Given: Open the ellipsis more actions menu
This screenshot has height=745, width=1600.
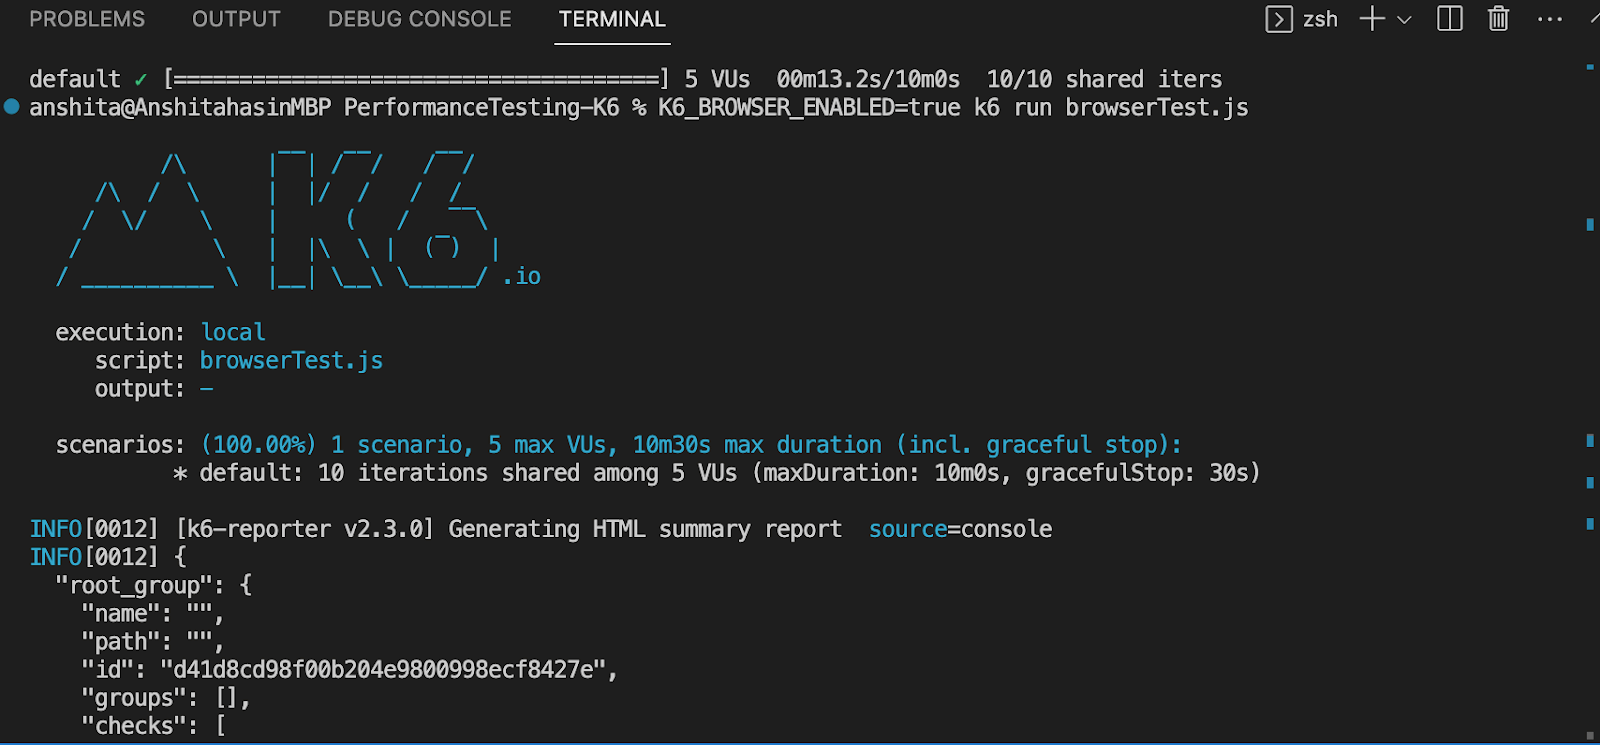Looking at the screenshot, I should 1549,19.
